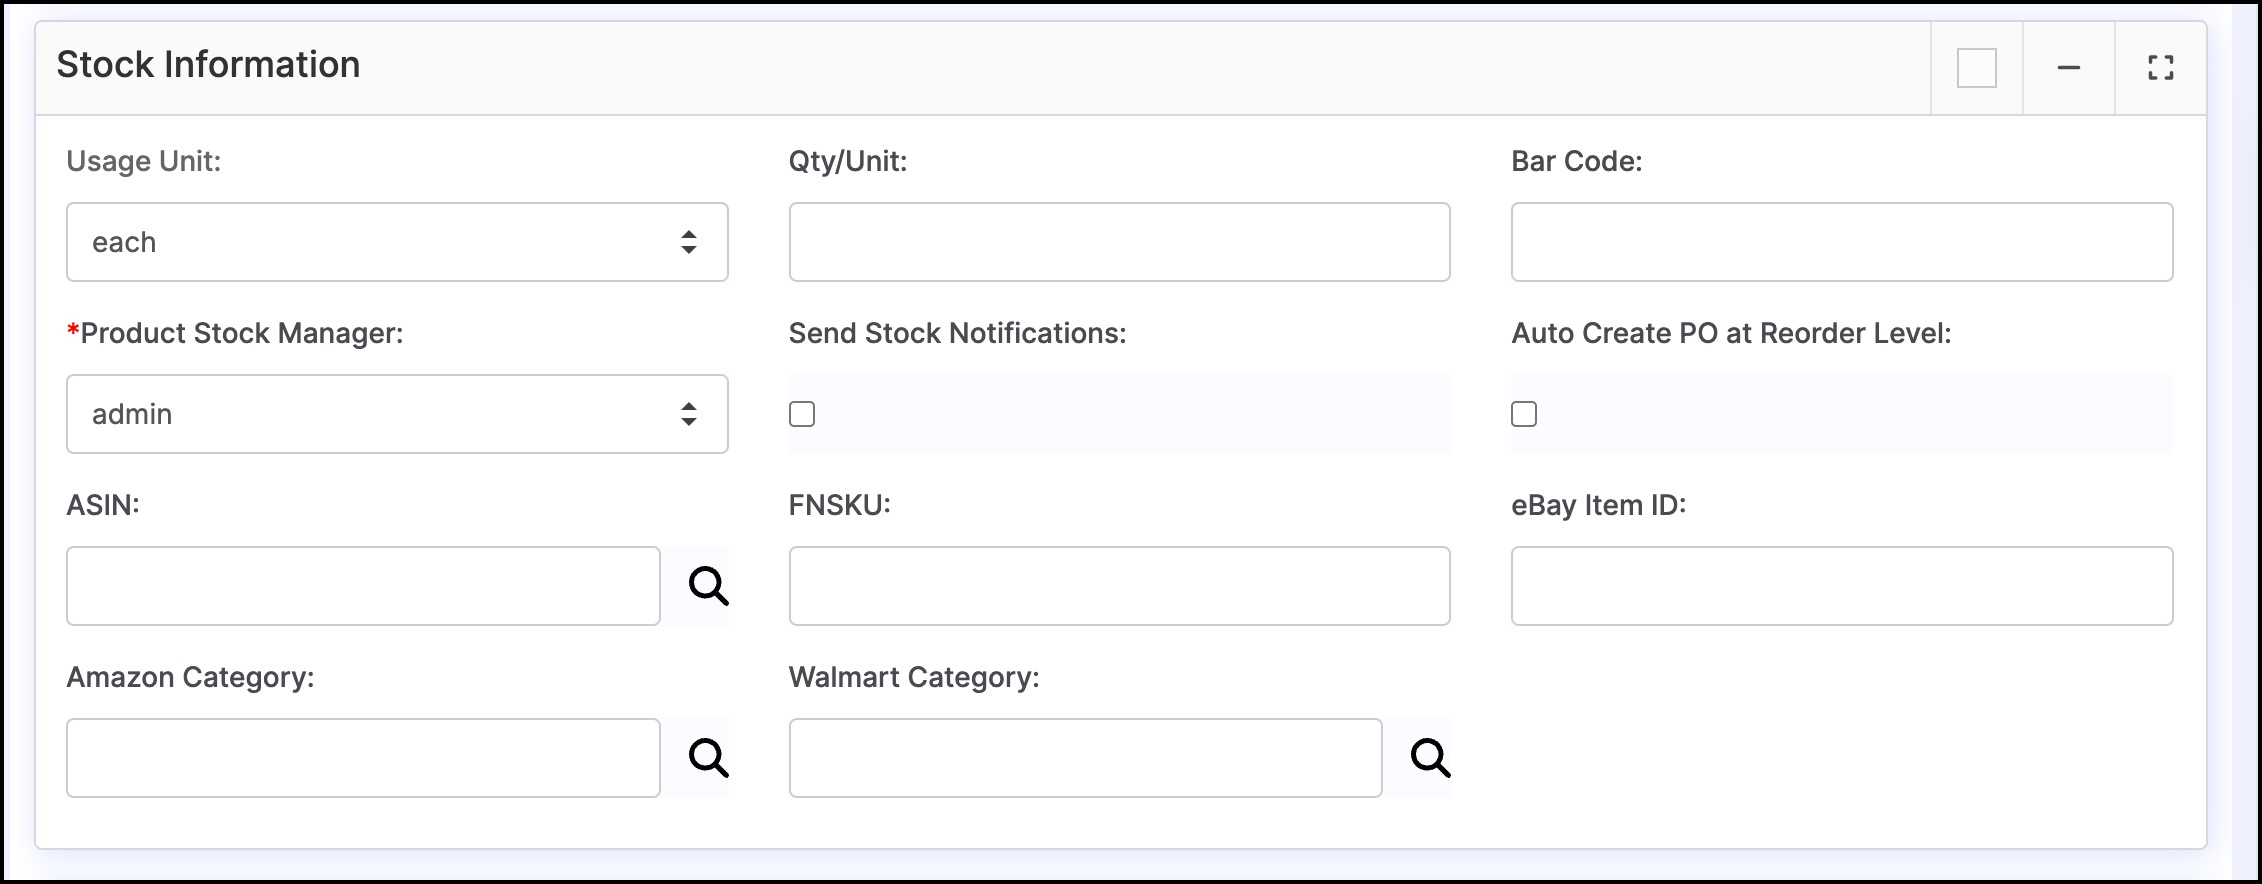Viewport: 2262px width, 884px height.
Task: Click the ASIN search magnifier icon
Action: (x=708, y=586)
